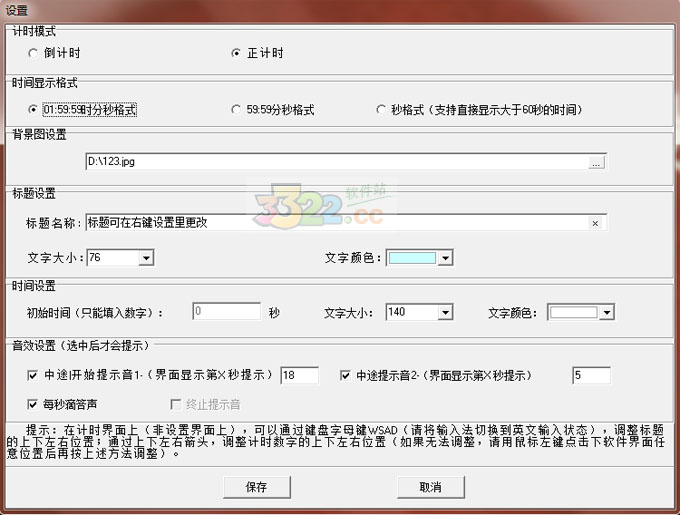Screen dimensions: 680x515
Task: Click the 音效设置（选中后才会提示）label
Action: click(x=81, y=346)
